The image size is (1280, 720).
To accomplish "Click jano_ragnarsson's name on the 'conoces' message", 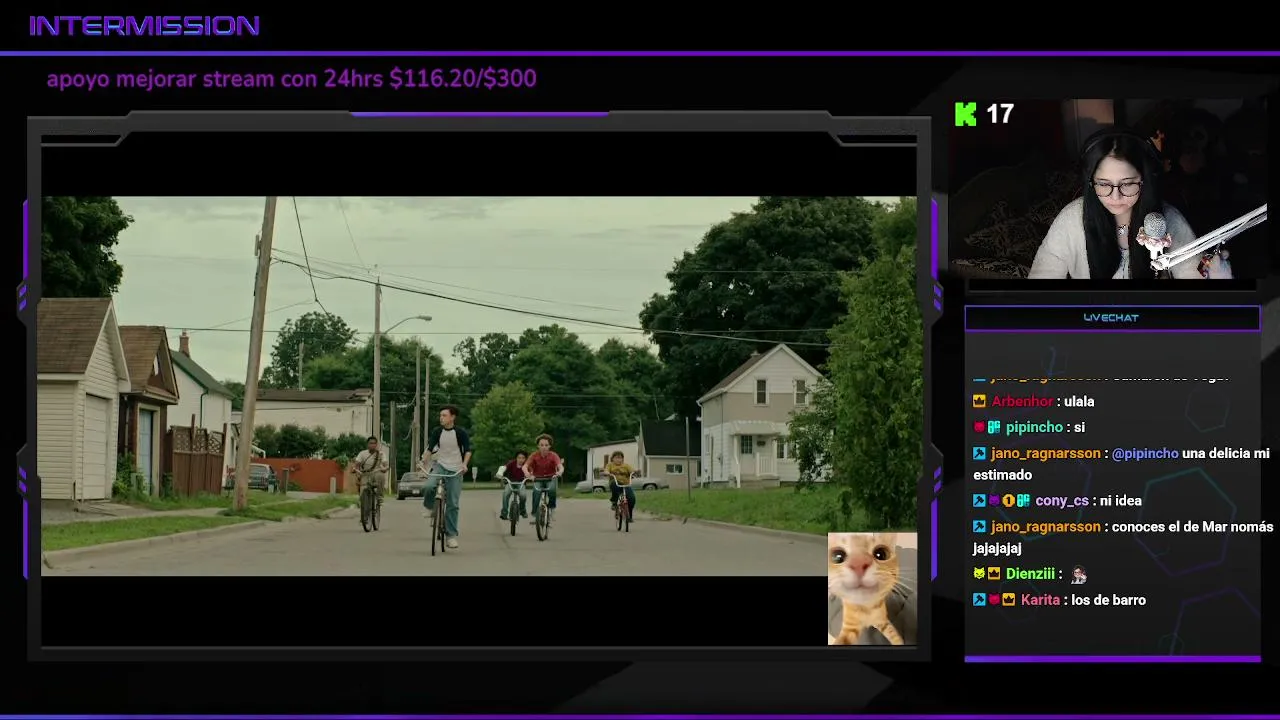I will [x=1045, y=527].
